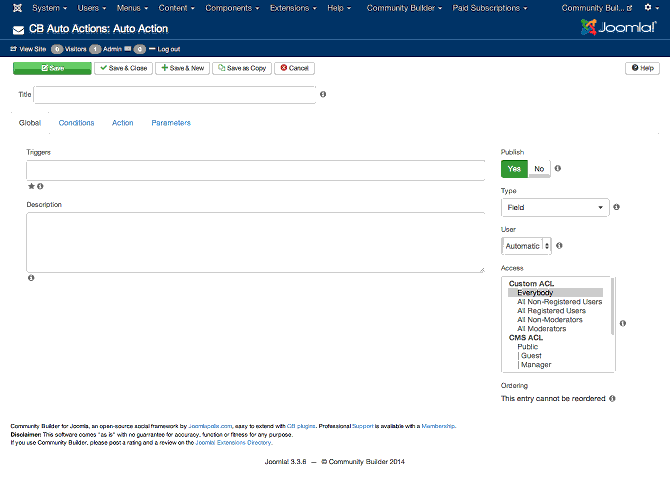Click the envelope icon next to CB Auto Actions
This screenshot has height=498, width=670.
[18, 30]
